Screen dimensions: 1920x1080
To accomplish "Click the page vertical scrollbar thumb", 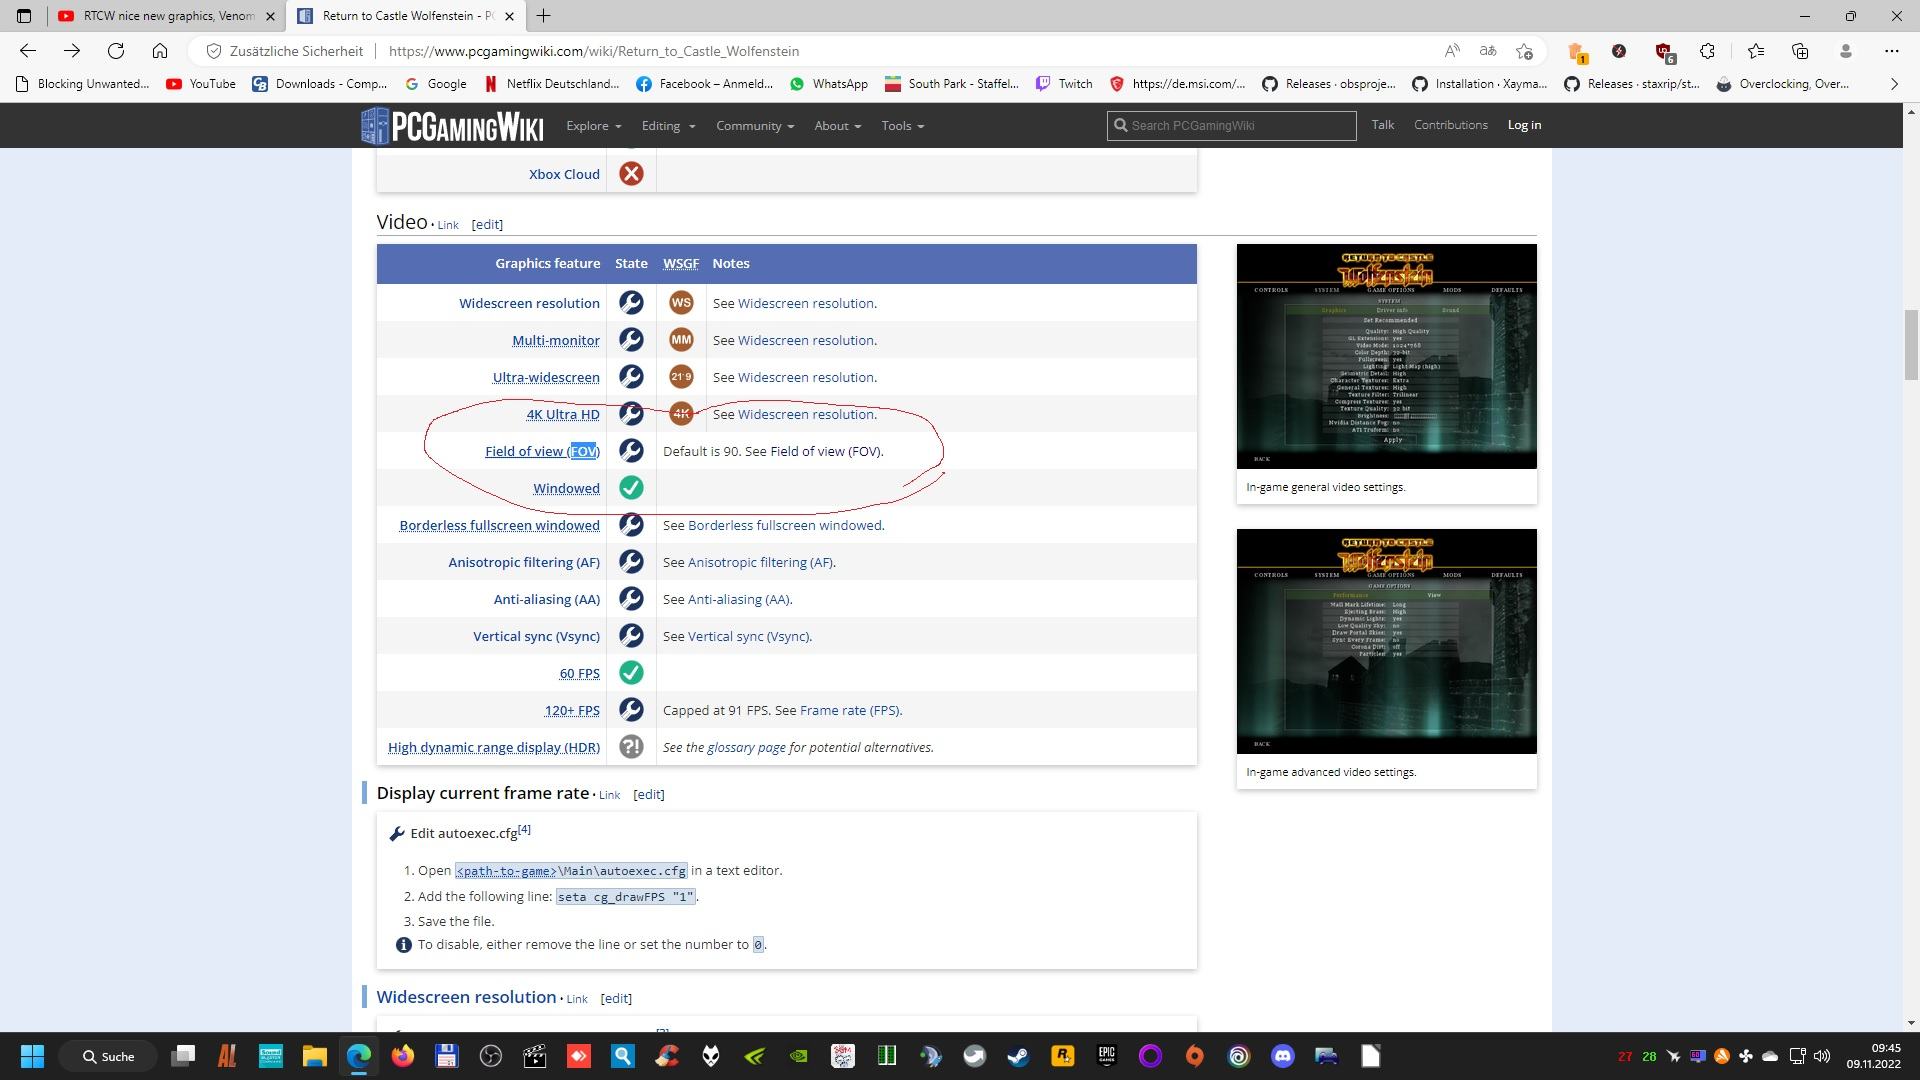I will [x=1911, y=345].
